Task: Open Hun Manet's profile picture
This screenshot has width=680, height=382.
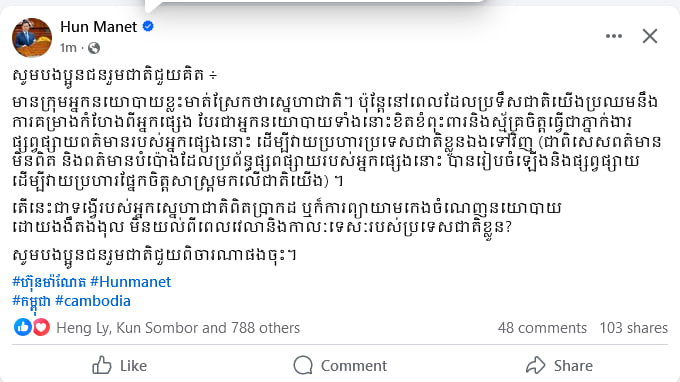Action: click(x=32, y=38)
